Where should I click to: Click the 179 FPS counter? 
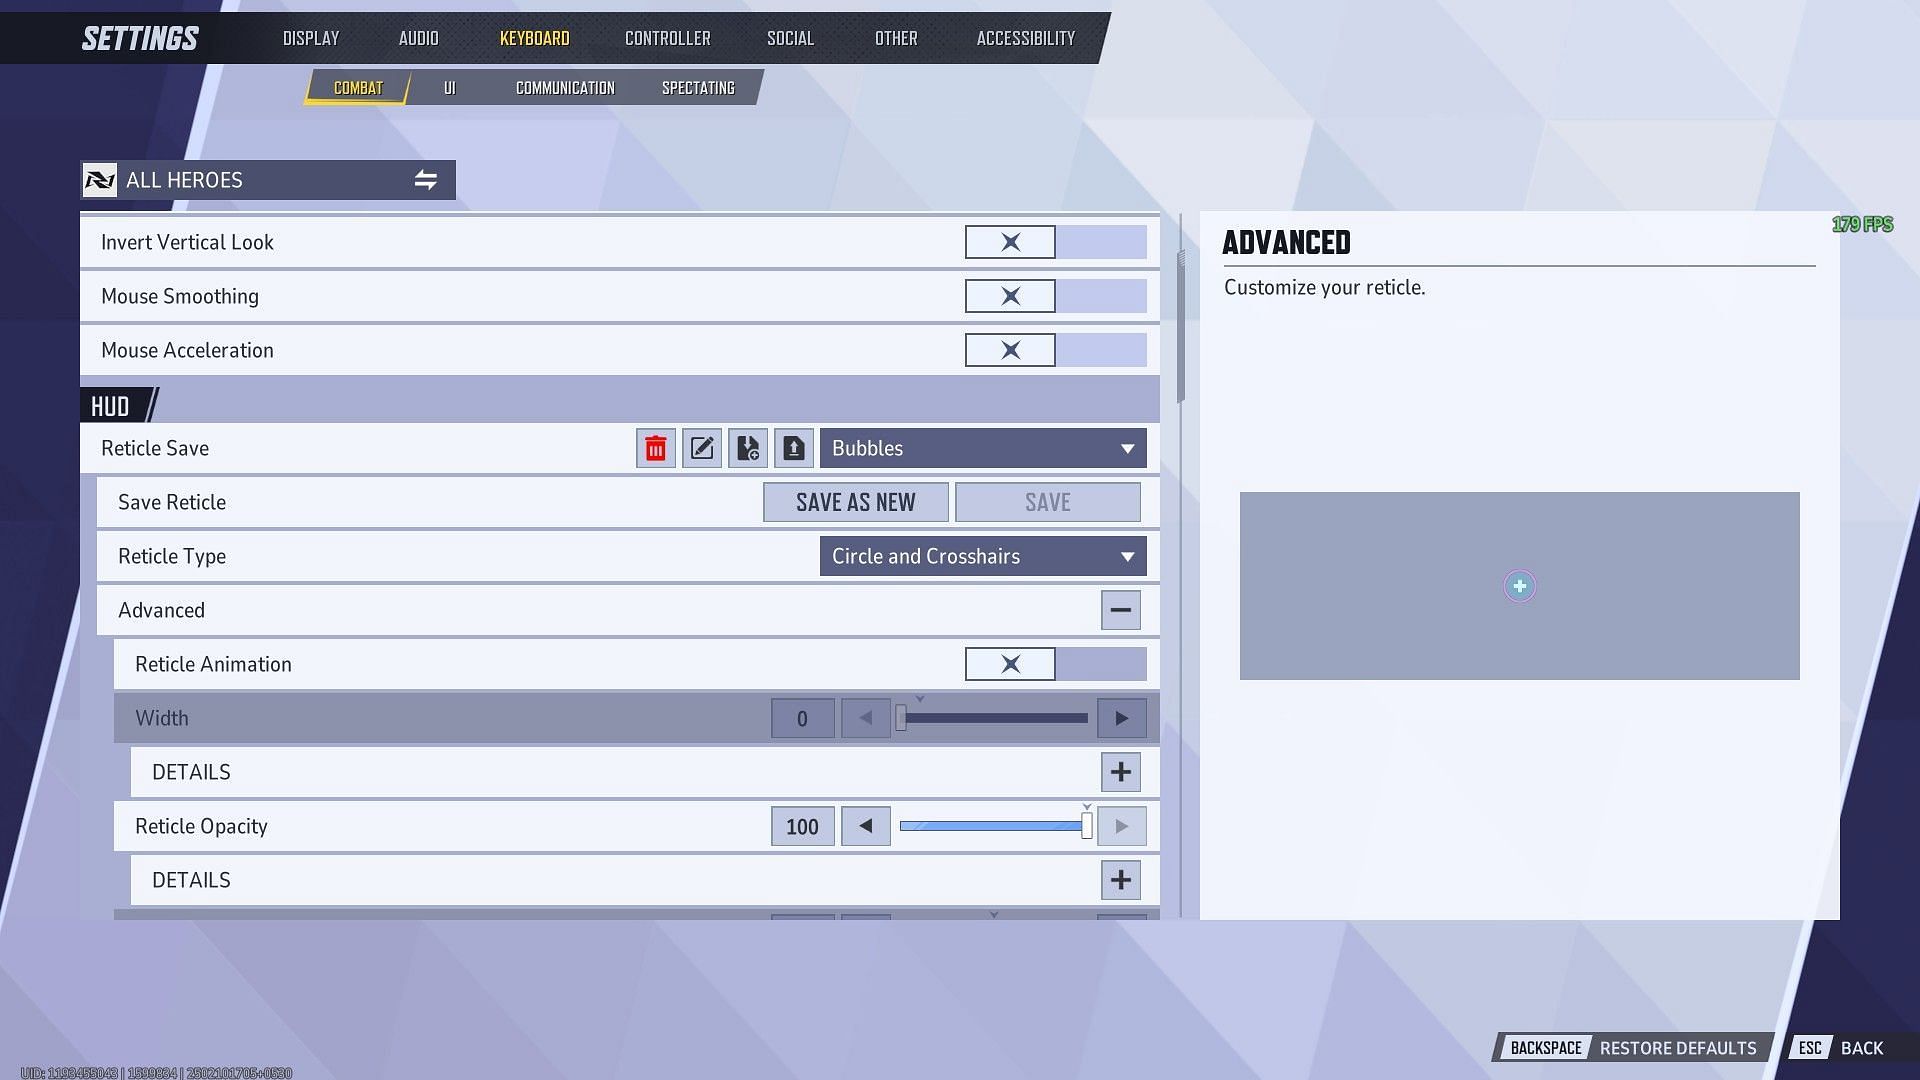point(1862,225)
